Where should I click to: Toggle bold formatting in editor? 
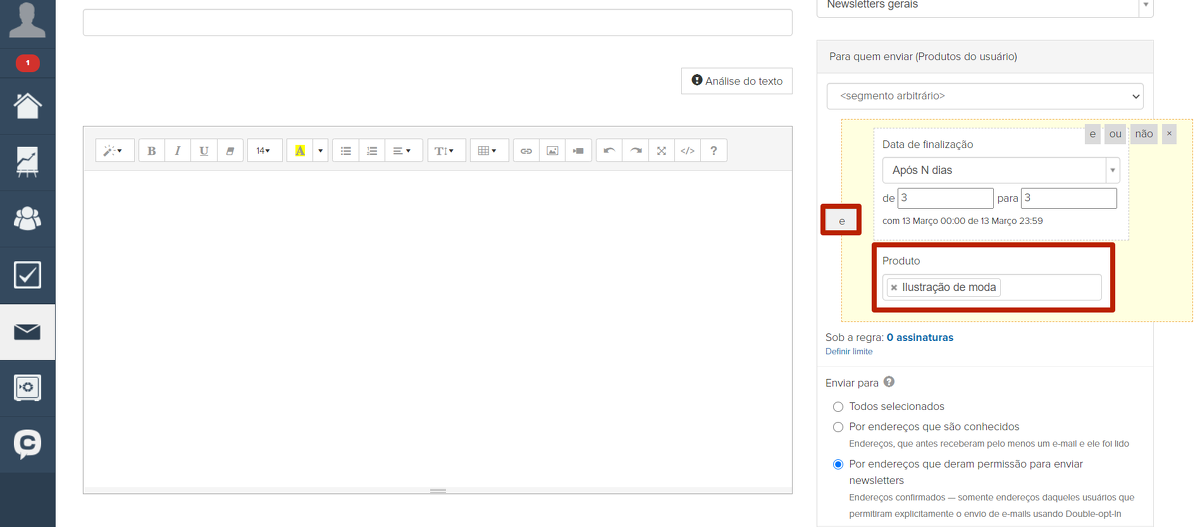tap(152, 151)
